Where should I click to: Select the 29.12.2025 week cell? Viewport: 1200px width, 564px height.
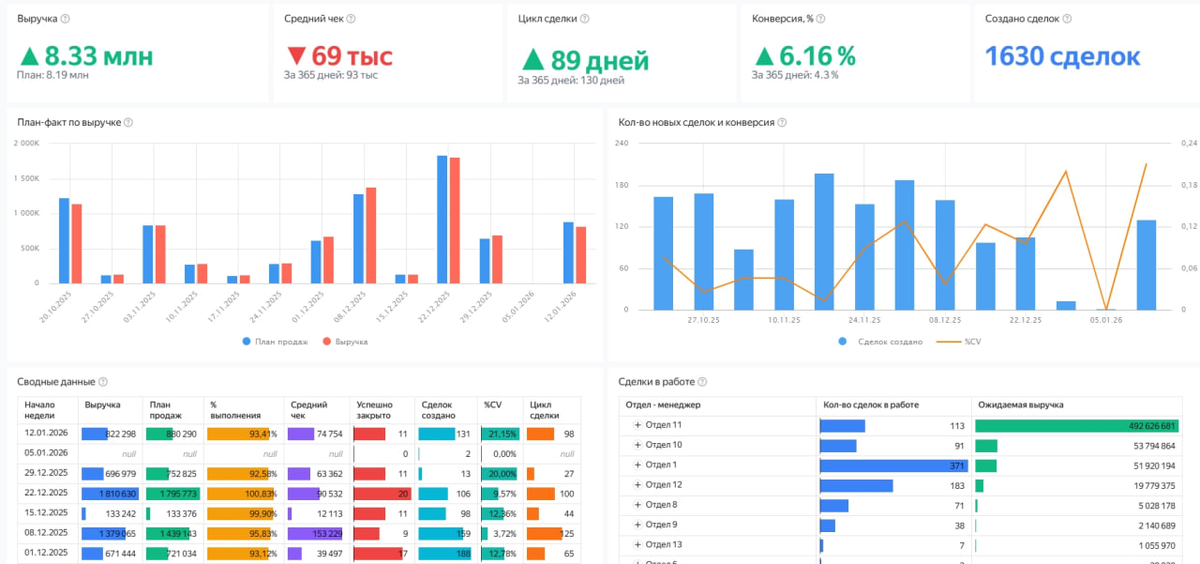pos(49,474)
